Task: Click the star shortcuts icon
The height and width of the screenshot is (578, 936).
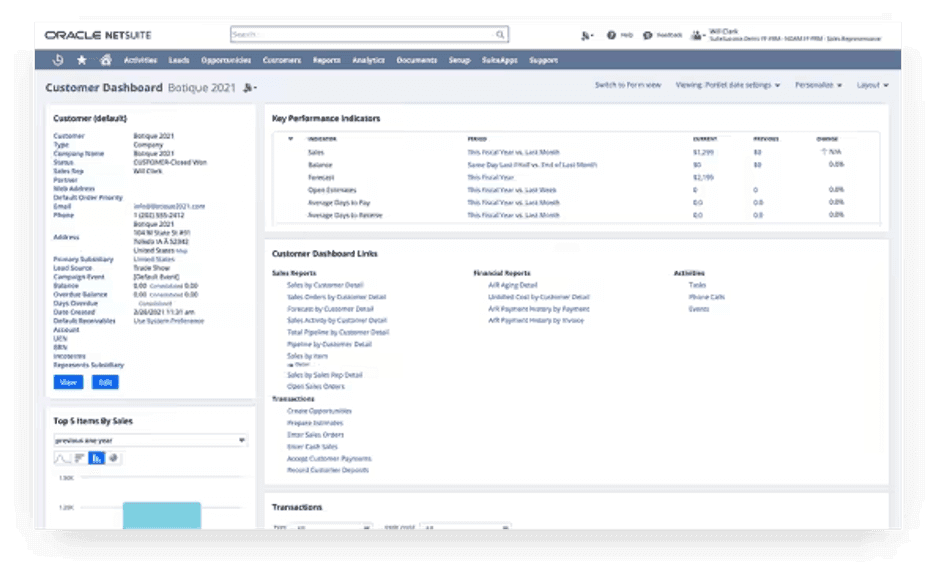Action: pyautogui.click(x=83, y=60)
